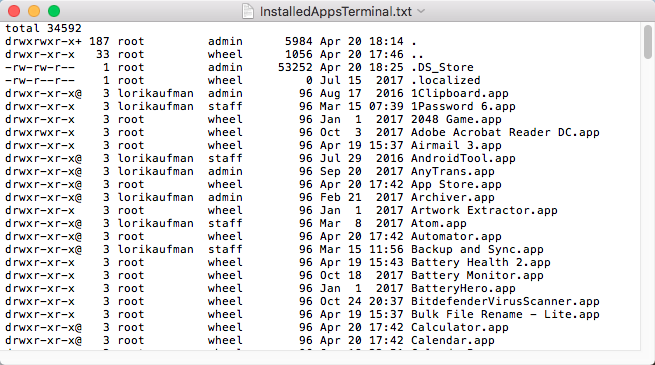Click 'lorikaufman' owner on Atom.app row
The image size is (655, 365).
point(155,223)
